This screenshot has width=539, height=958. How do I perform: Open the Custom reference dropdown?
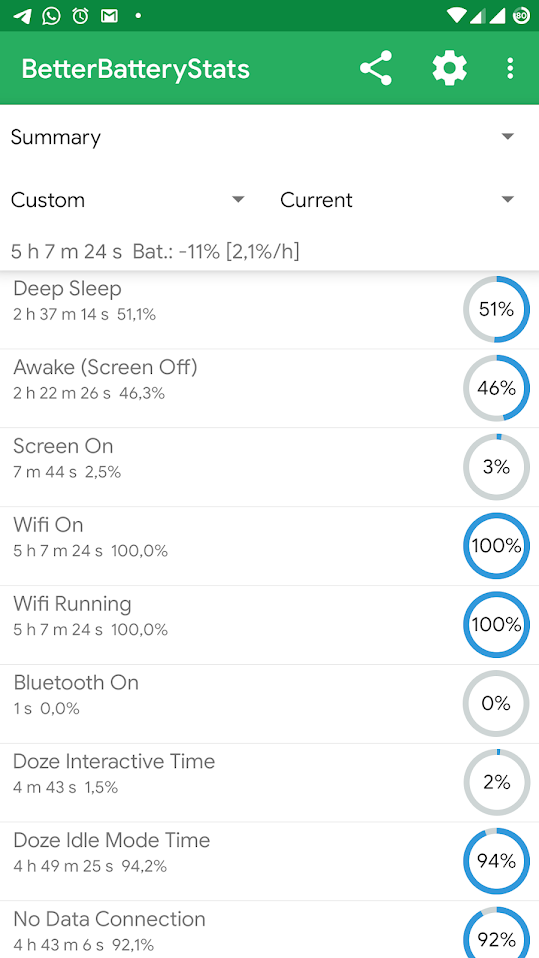[x=128, y=200]
